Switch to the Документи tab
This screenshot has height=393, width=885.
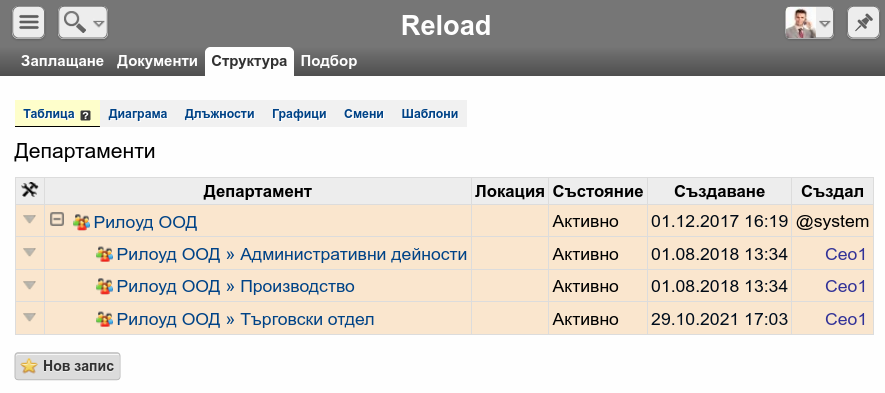[x=157, y=61]
